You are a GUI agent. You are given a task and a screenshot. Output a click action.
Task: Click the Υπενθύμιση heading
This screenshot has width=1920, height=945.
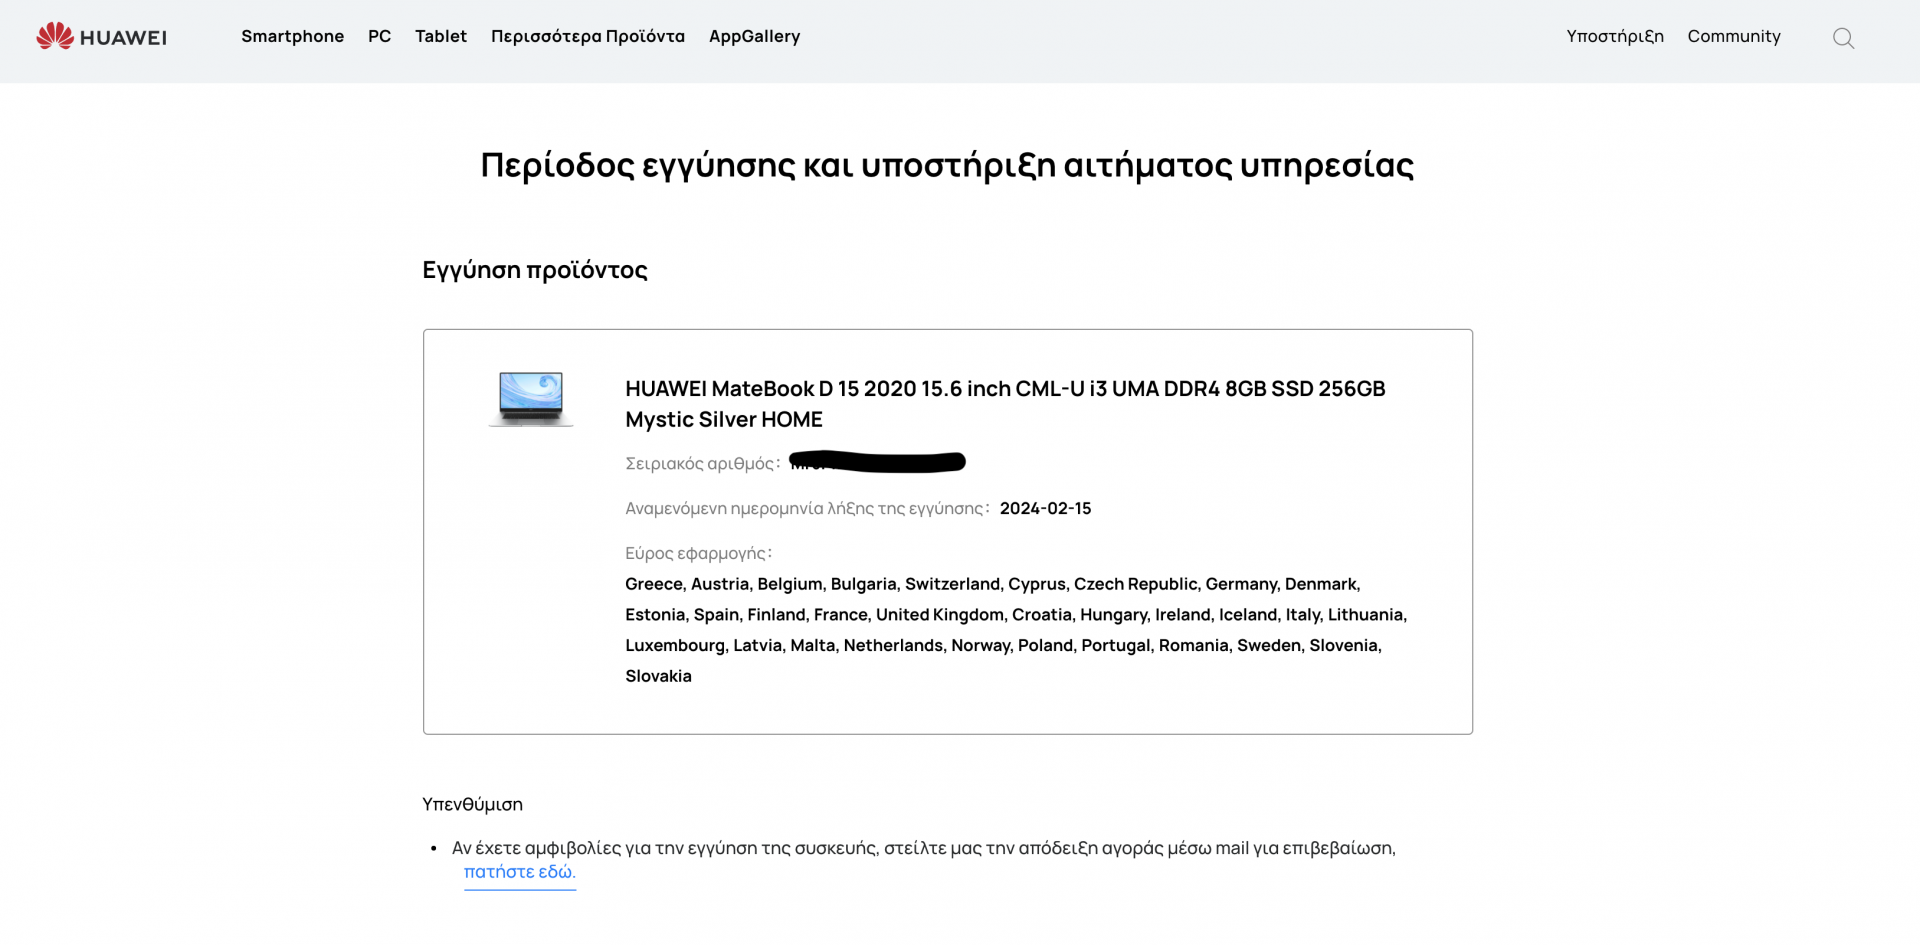(x=472, y=804)
